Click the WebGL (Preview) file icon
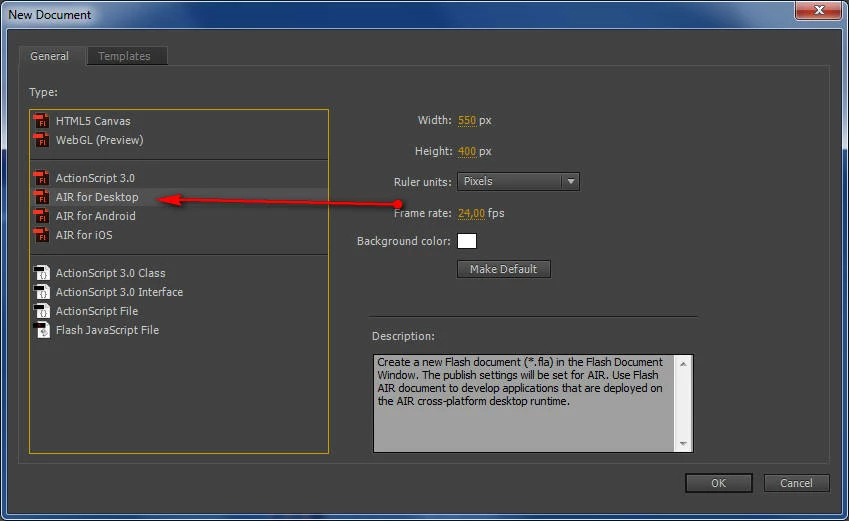 (x=41, y=140)
